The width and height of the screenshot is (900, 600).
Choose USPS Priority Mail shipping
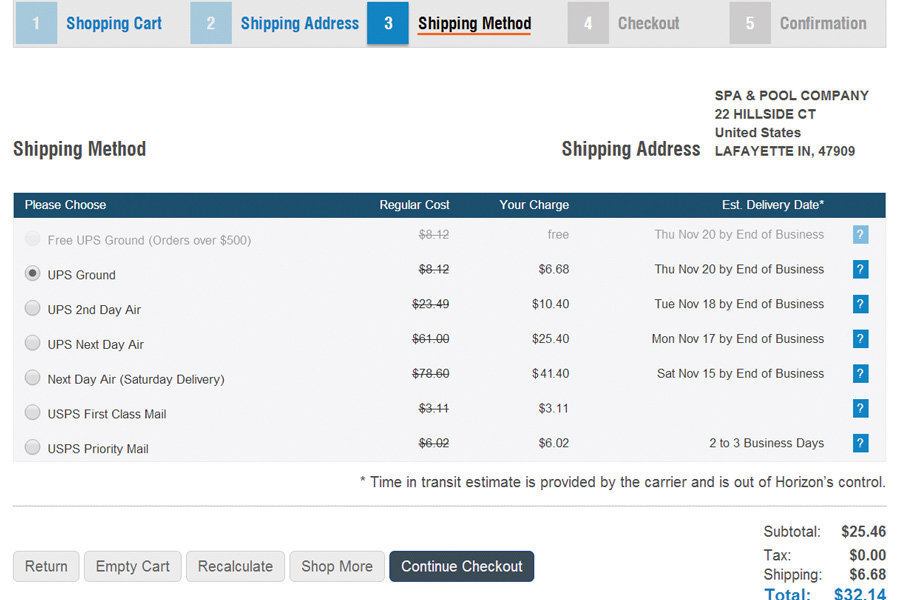[x=31, y=448]
